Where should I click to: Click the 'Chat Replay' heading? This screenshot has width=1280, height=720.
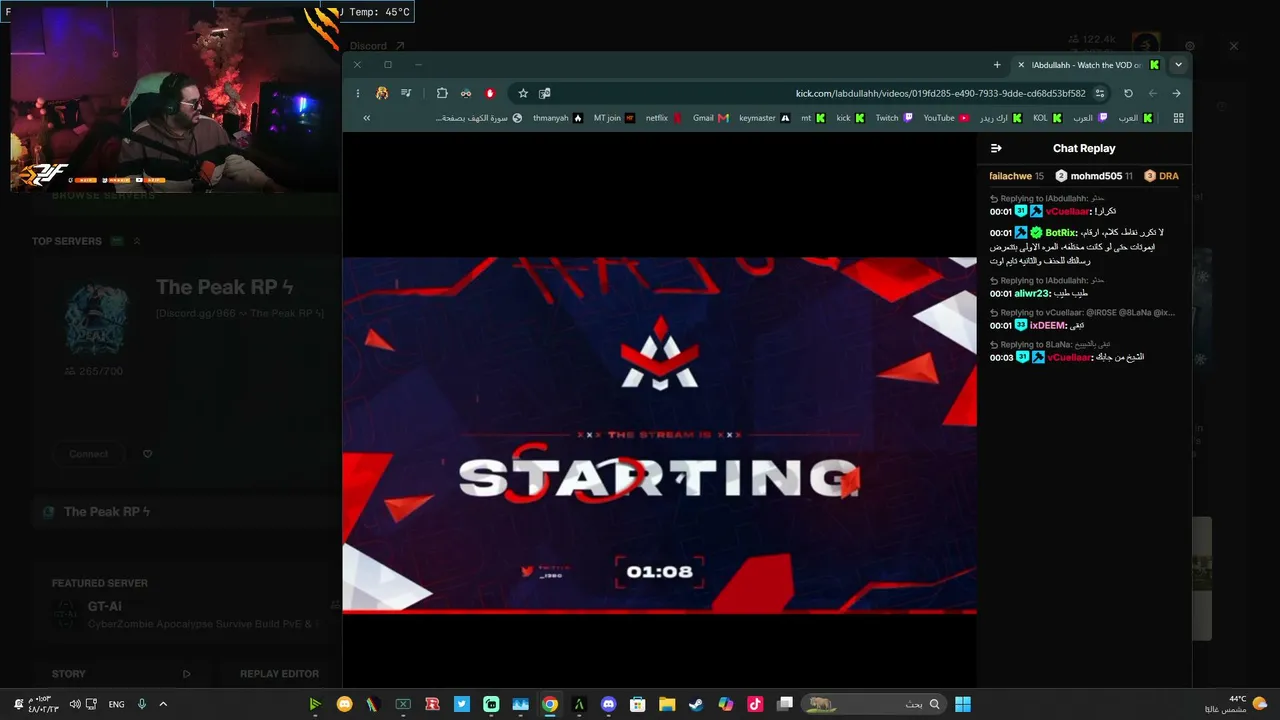[x=1084, y=148]
